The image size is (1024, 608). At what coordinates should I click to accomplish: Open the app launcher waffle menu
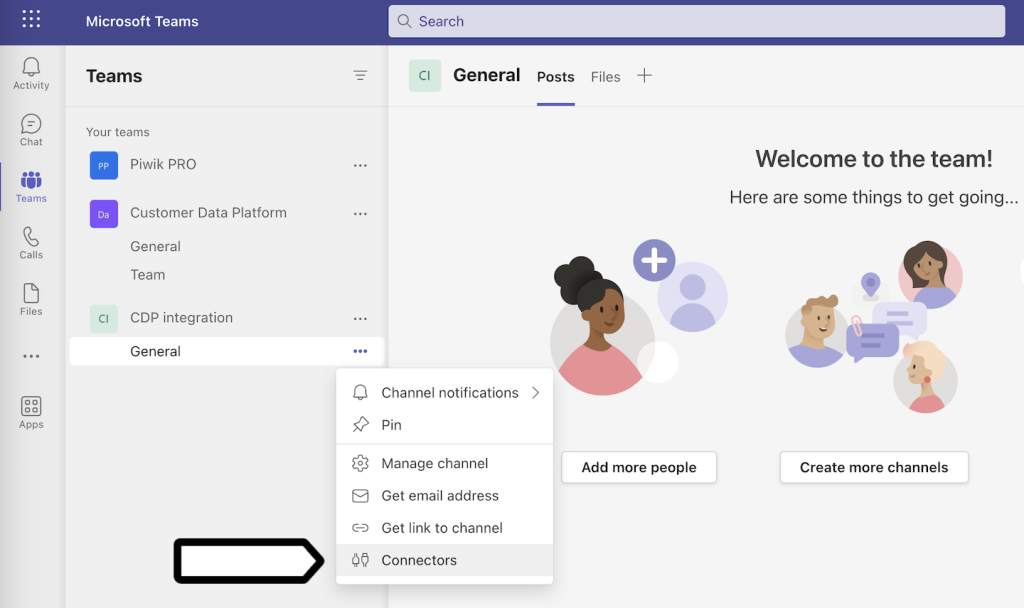pyautogui.click(x=30, y=20)
